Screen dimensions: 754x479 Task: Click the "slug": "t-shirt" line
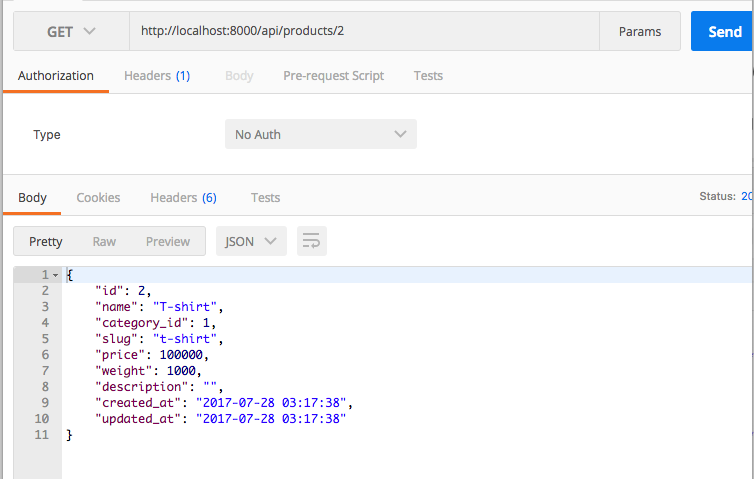[x=159, y=339]
